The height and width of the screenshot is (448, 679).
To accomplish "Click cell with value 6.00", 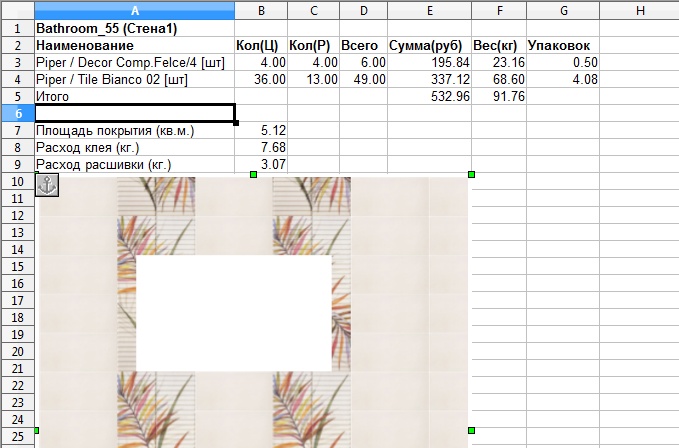I will pyautogui.click(x=364, y=62).
